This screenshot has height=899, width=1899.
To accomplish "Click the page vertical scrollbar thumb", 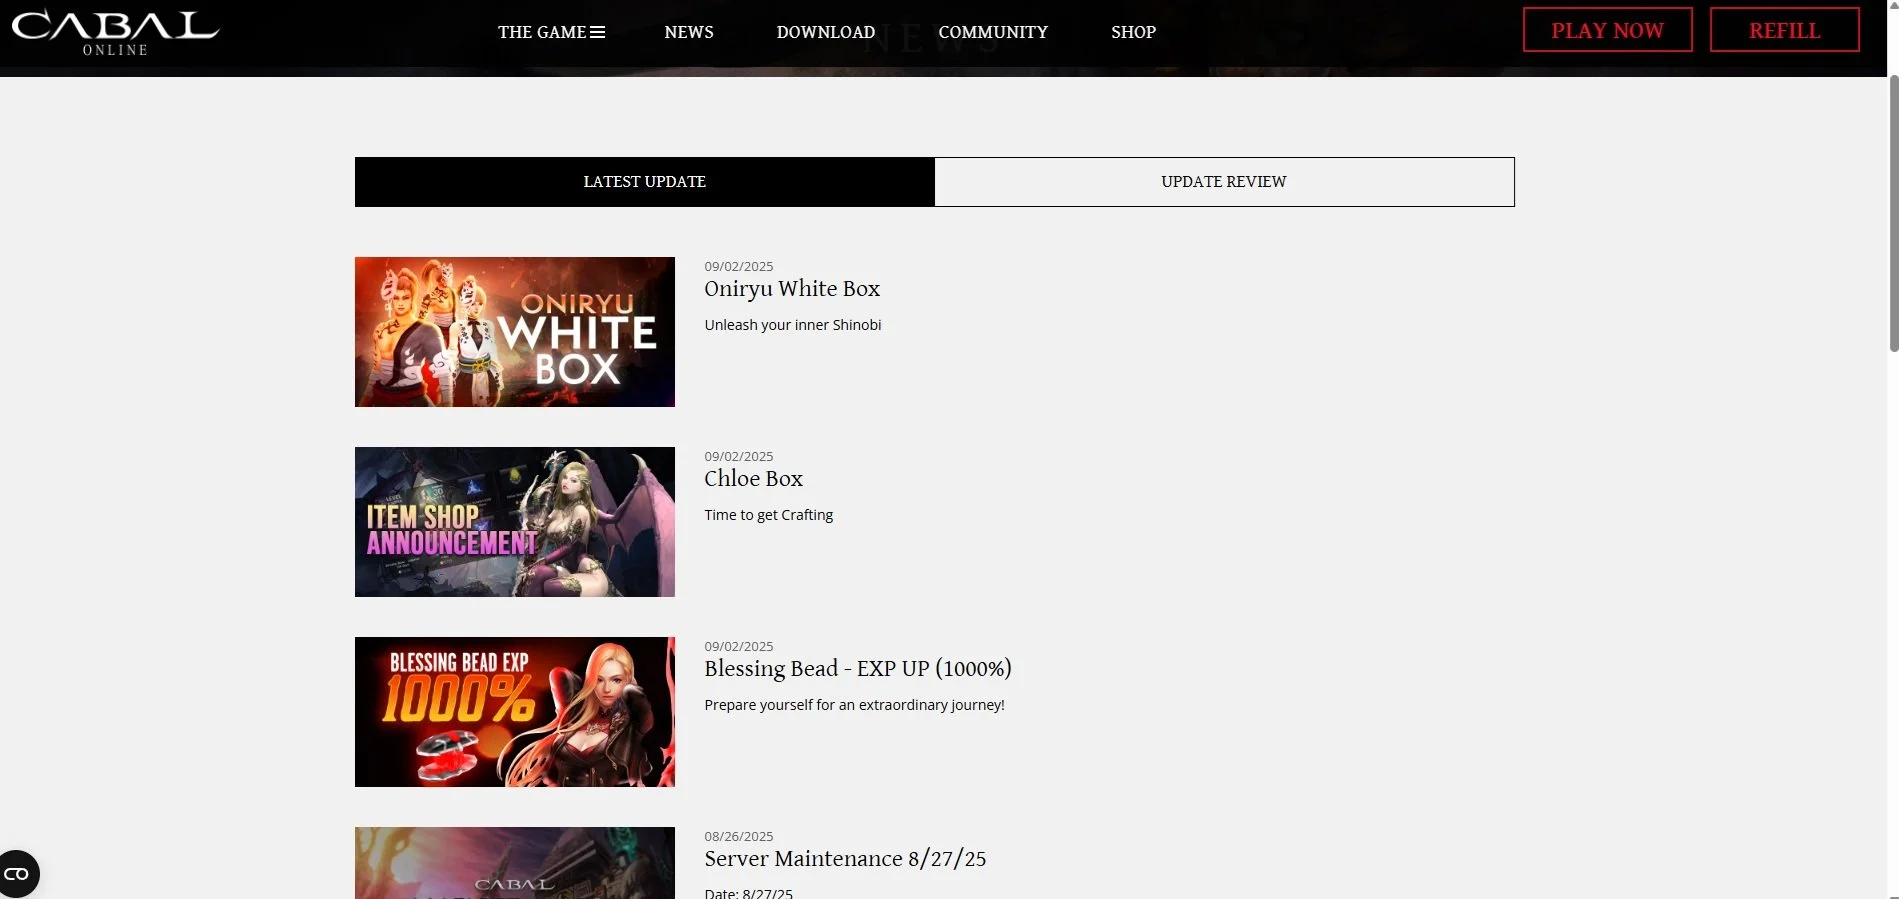I will [1893, 213].
